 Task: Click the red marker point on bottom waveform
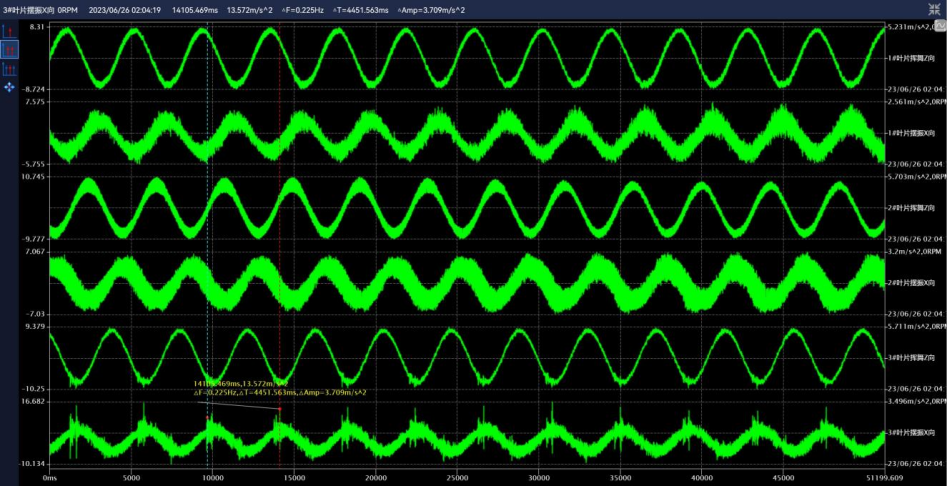coord(280,409)
